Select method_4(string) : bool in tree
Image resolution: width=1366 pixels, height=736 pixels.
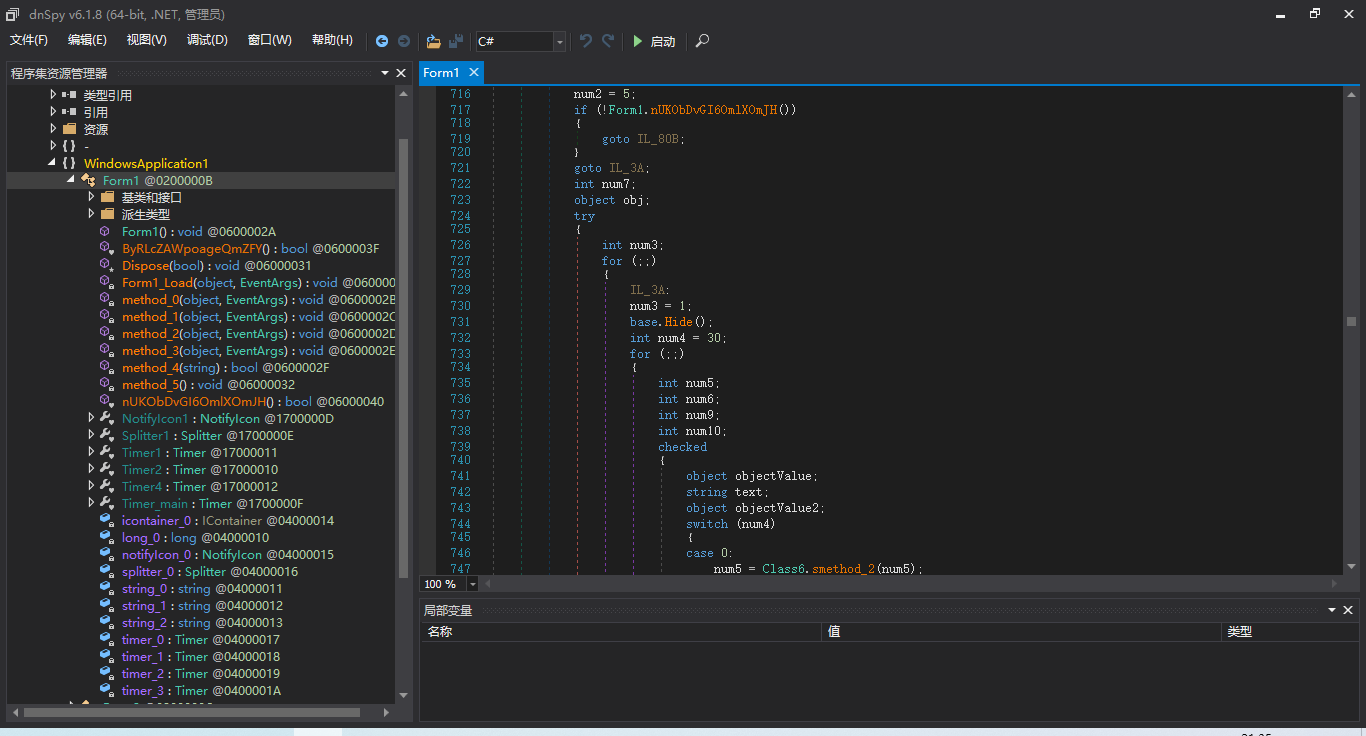pyautogui.click(x=225, y=367)
